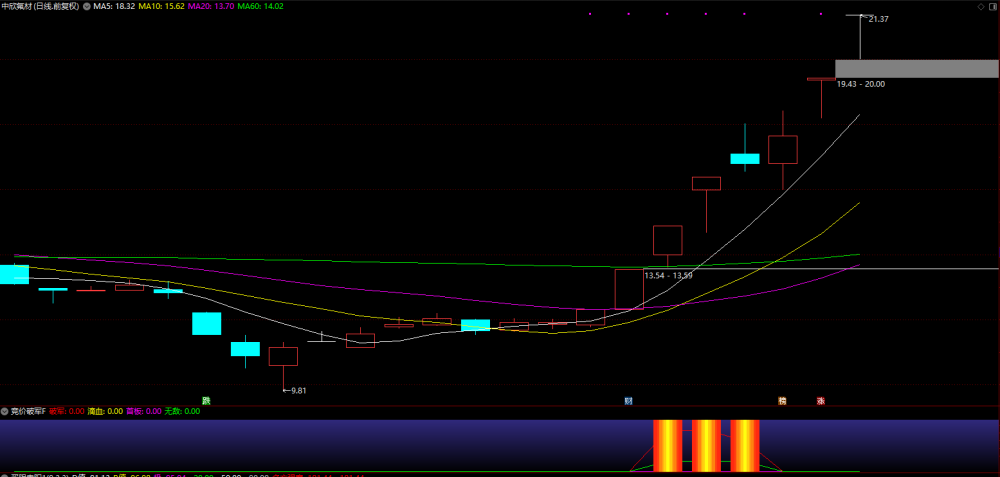Screen dimensions: 1000x477
Task: Click the 中欣氟材 daily chart title
Action: coord(40,6)
